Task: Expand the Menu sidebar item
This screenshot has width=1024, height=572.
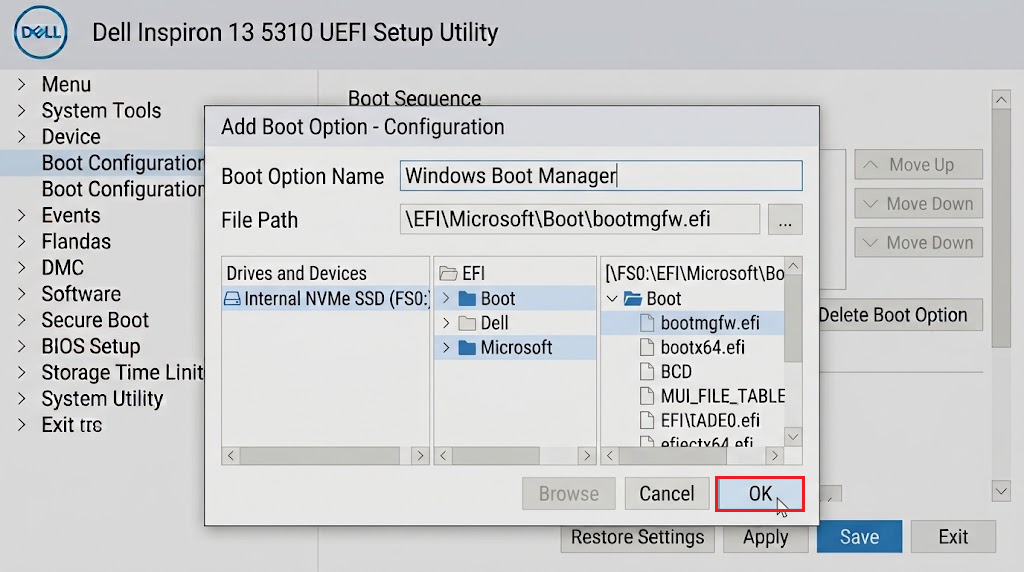Action: tap(22, 84)
